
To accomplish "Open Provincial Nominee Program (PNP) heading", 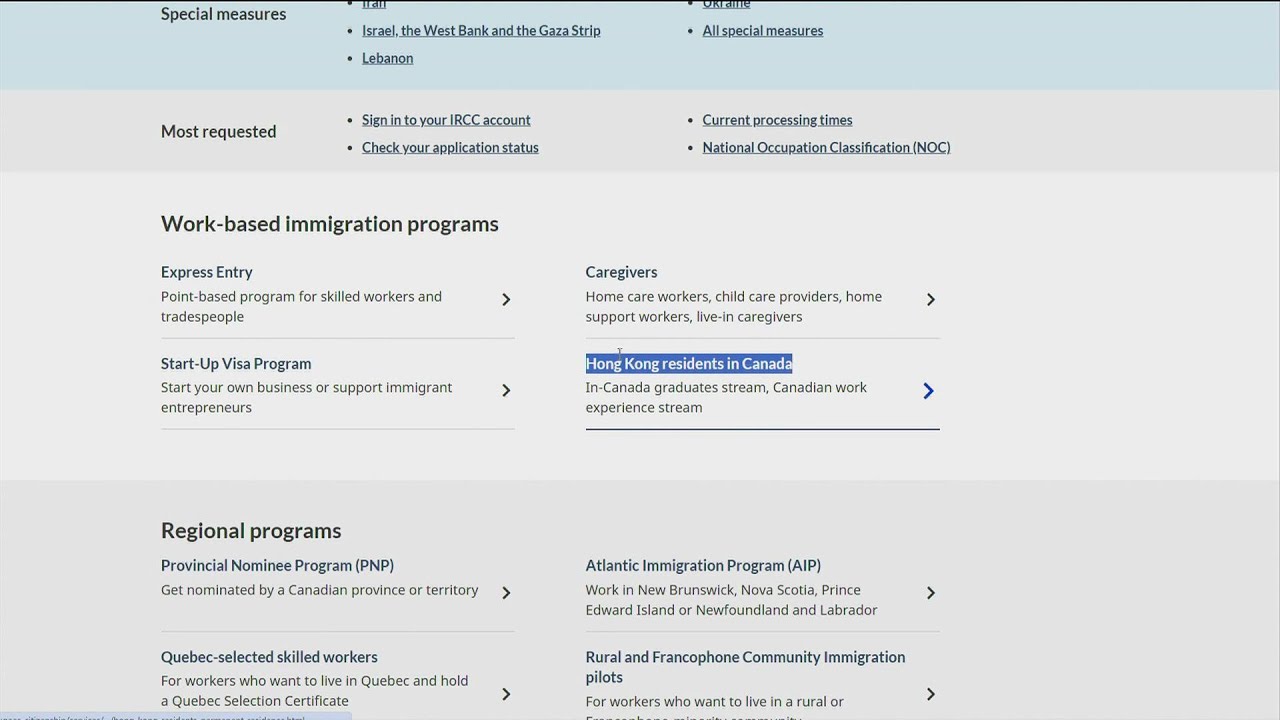I will click(x=277, y=565).
